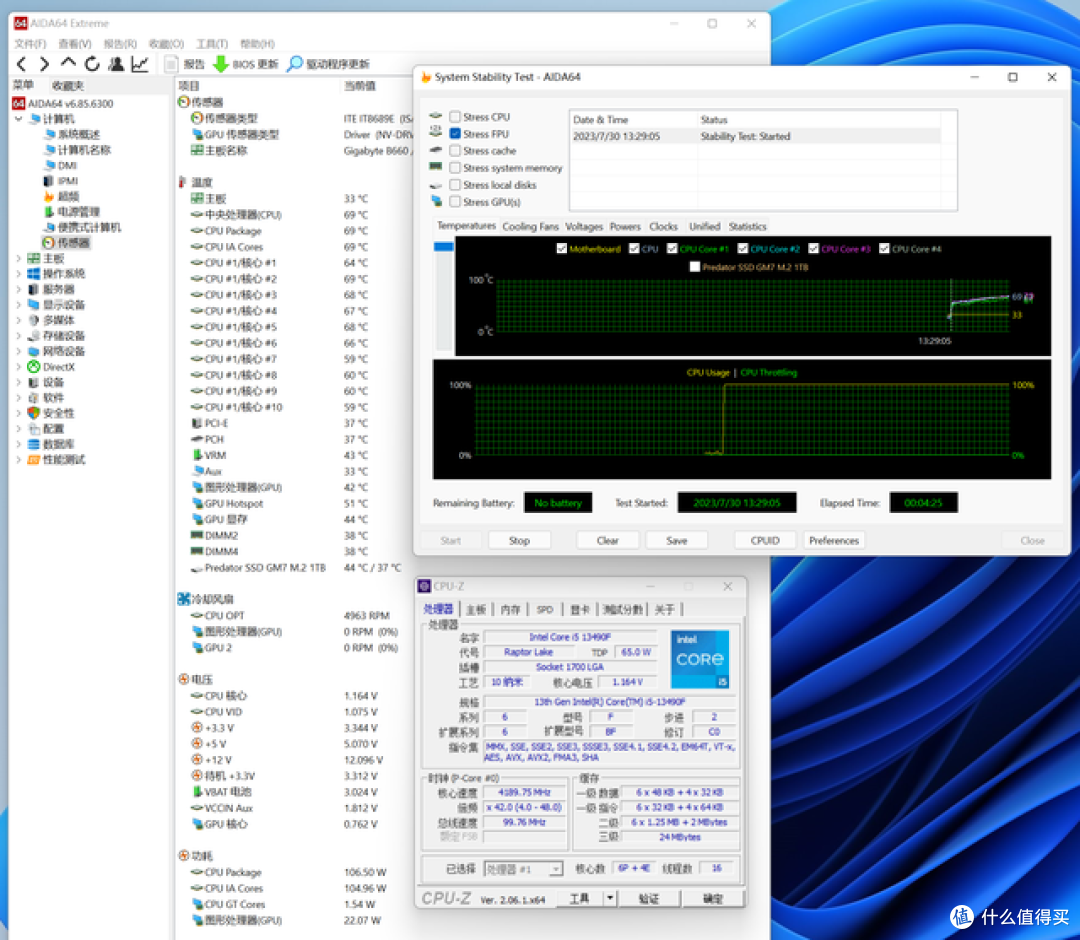The image size is (1080, 940).
Task: Enable the Stress cache checkbox
Action: point(455,151)
